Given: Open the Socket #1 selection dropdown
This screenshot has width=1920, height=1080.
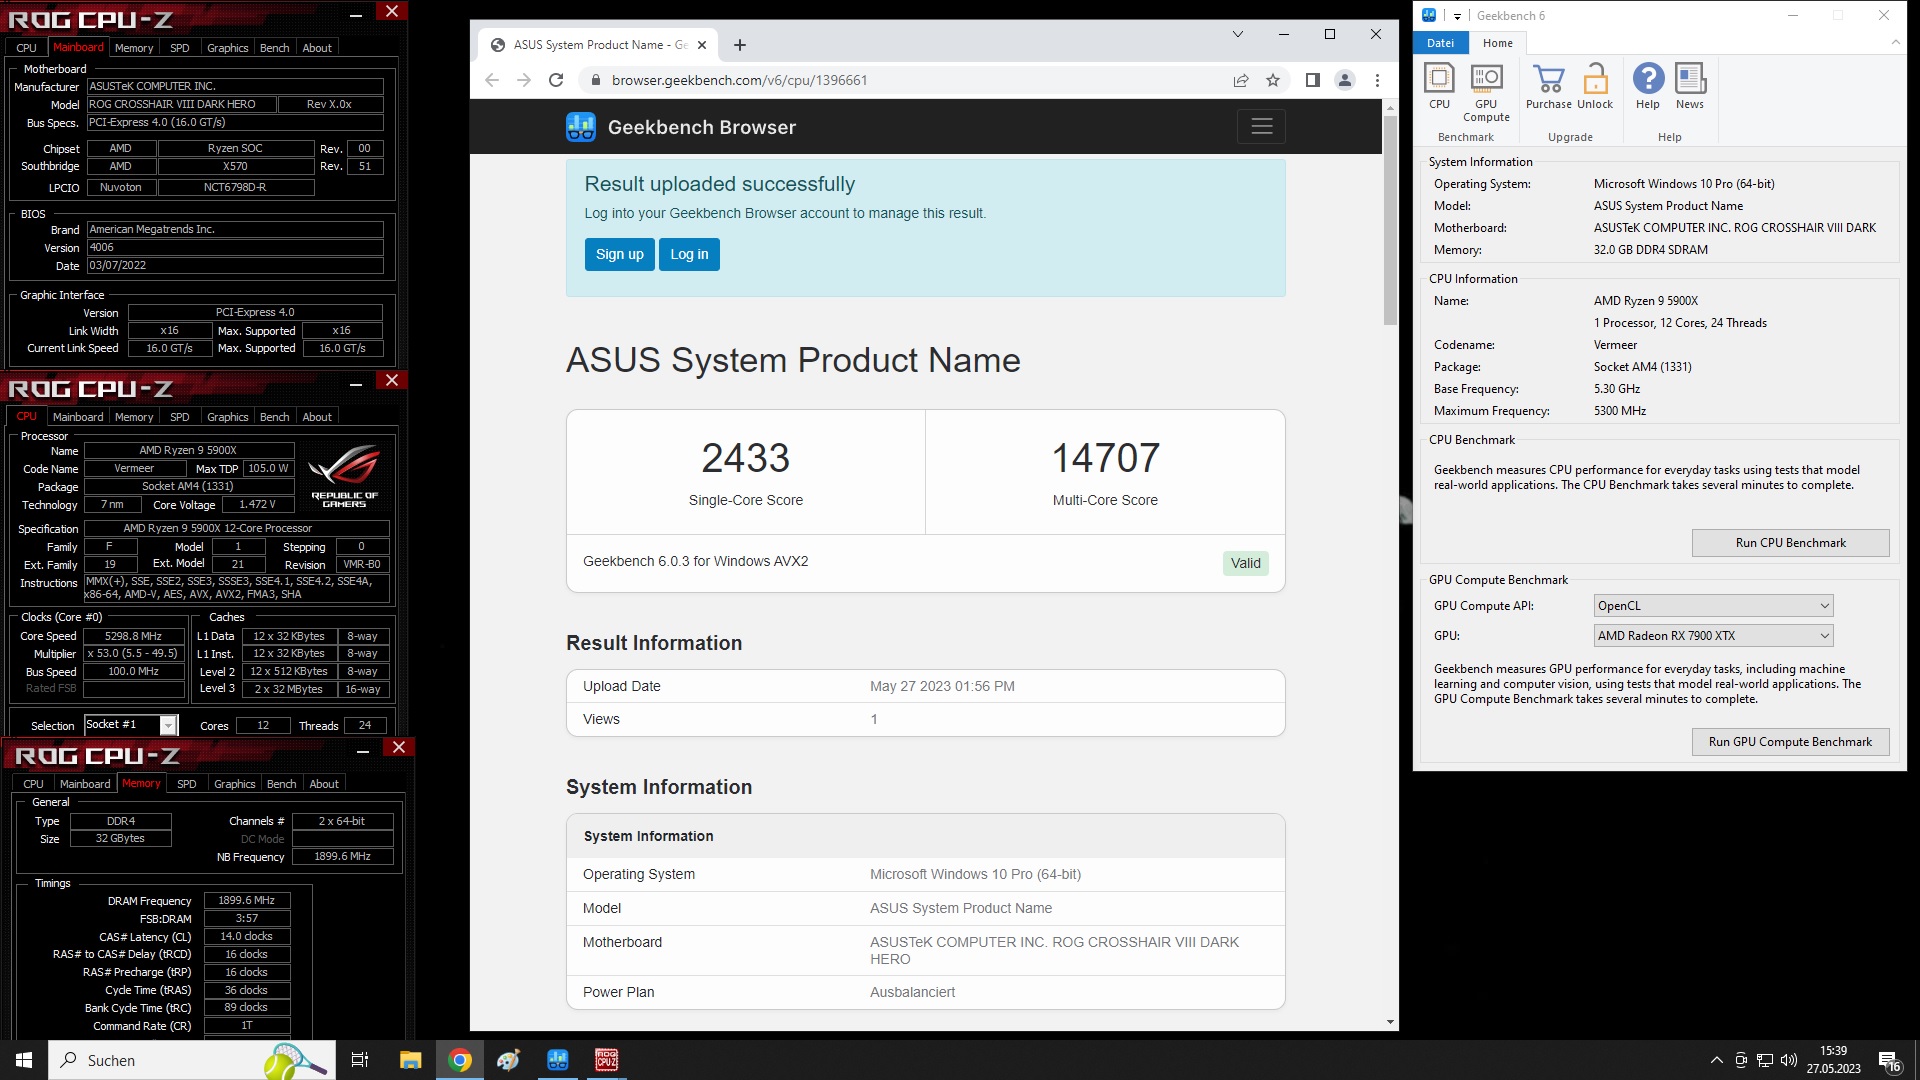Looking at the screenshot, I should point(131,725).
